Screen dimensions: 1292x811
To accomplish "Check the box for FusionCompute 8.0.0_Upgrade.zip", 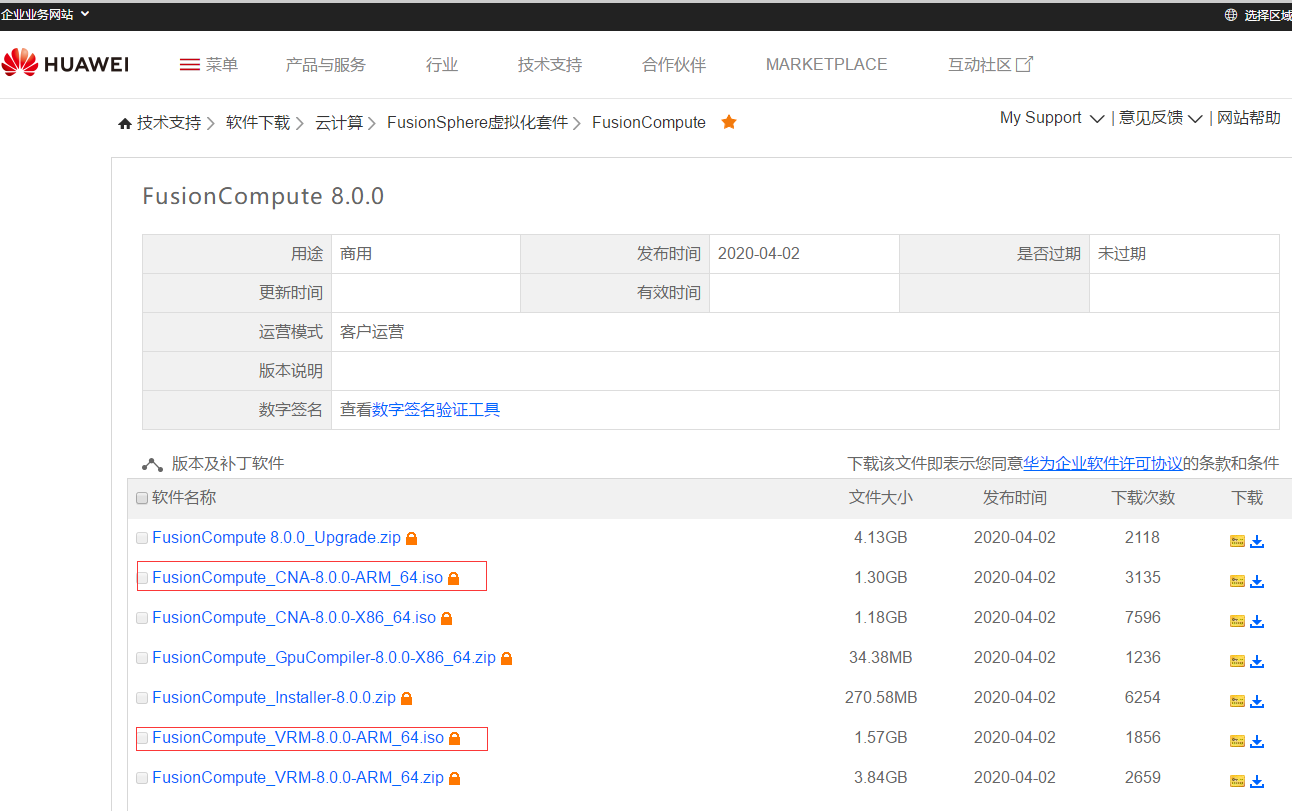I will pos(142,538).
